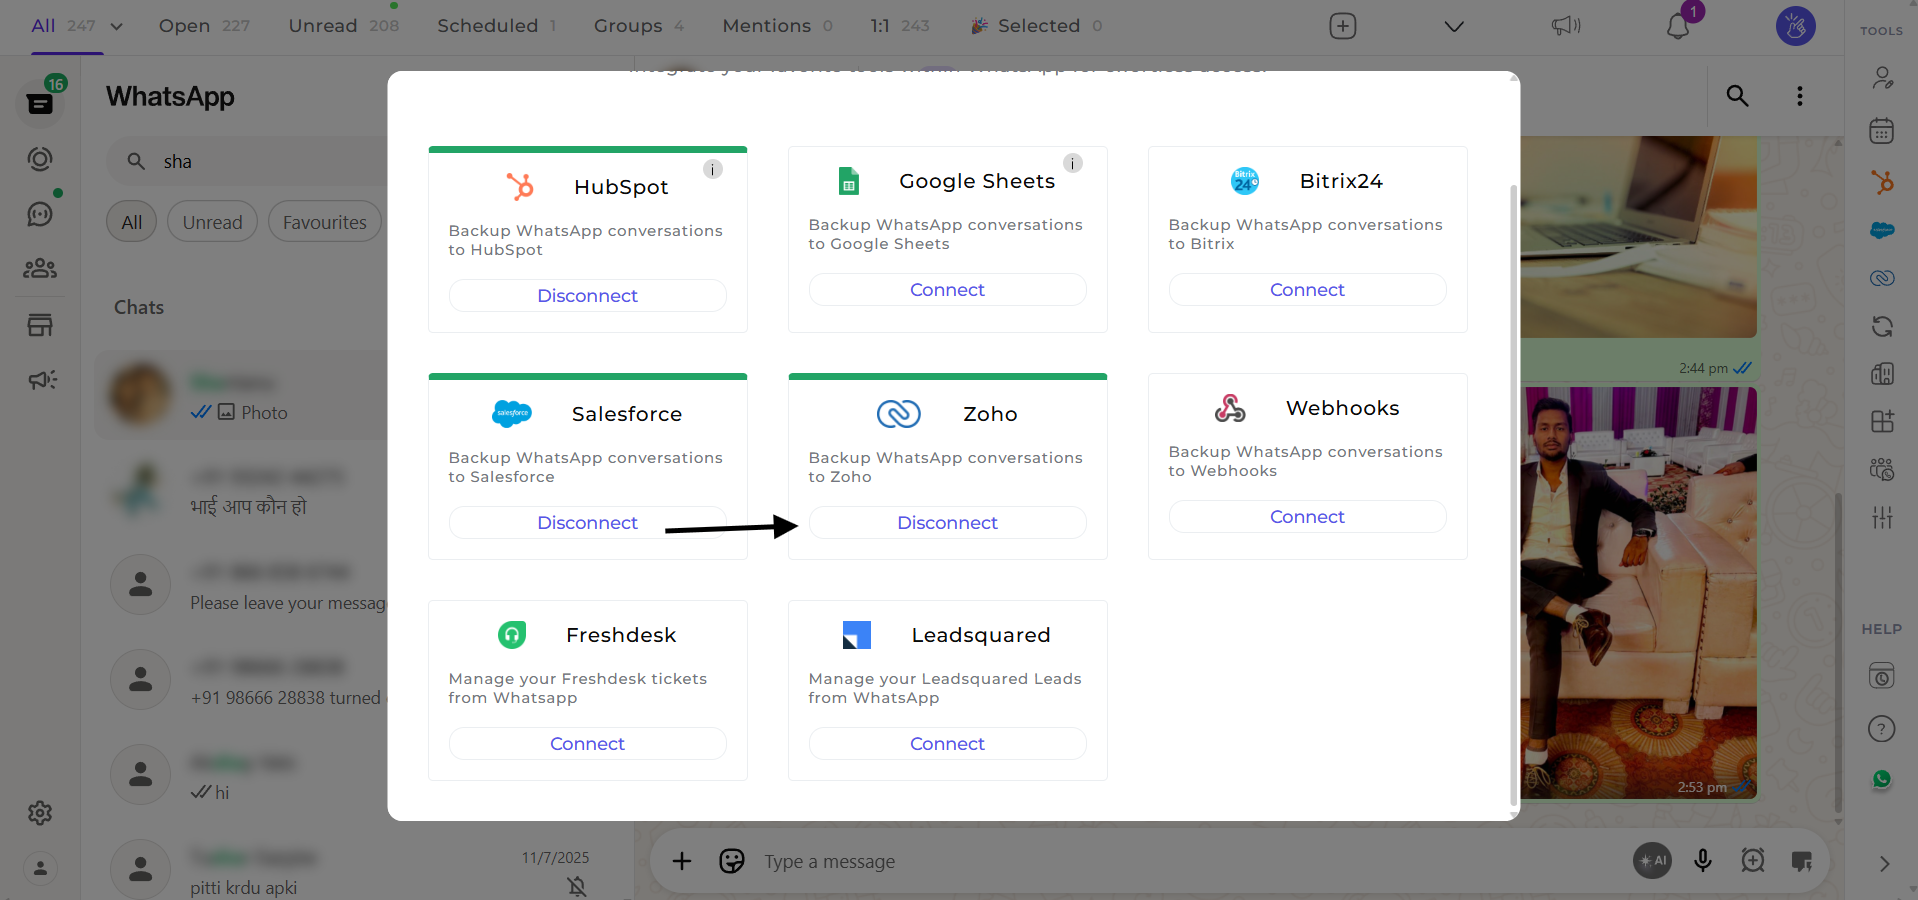This screenshot has height=900, width=1918.
Task: Disconnect the Zoho integration
Action: (947, 523)
